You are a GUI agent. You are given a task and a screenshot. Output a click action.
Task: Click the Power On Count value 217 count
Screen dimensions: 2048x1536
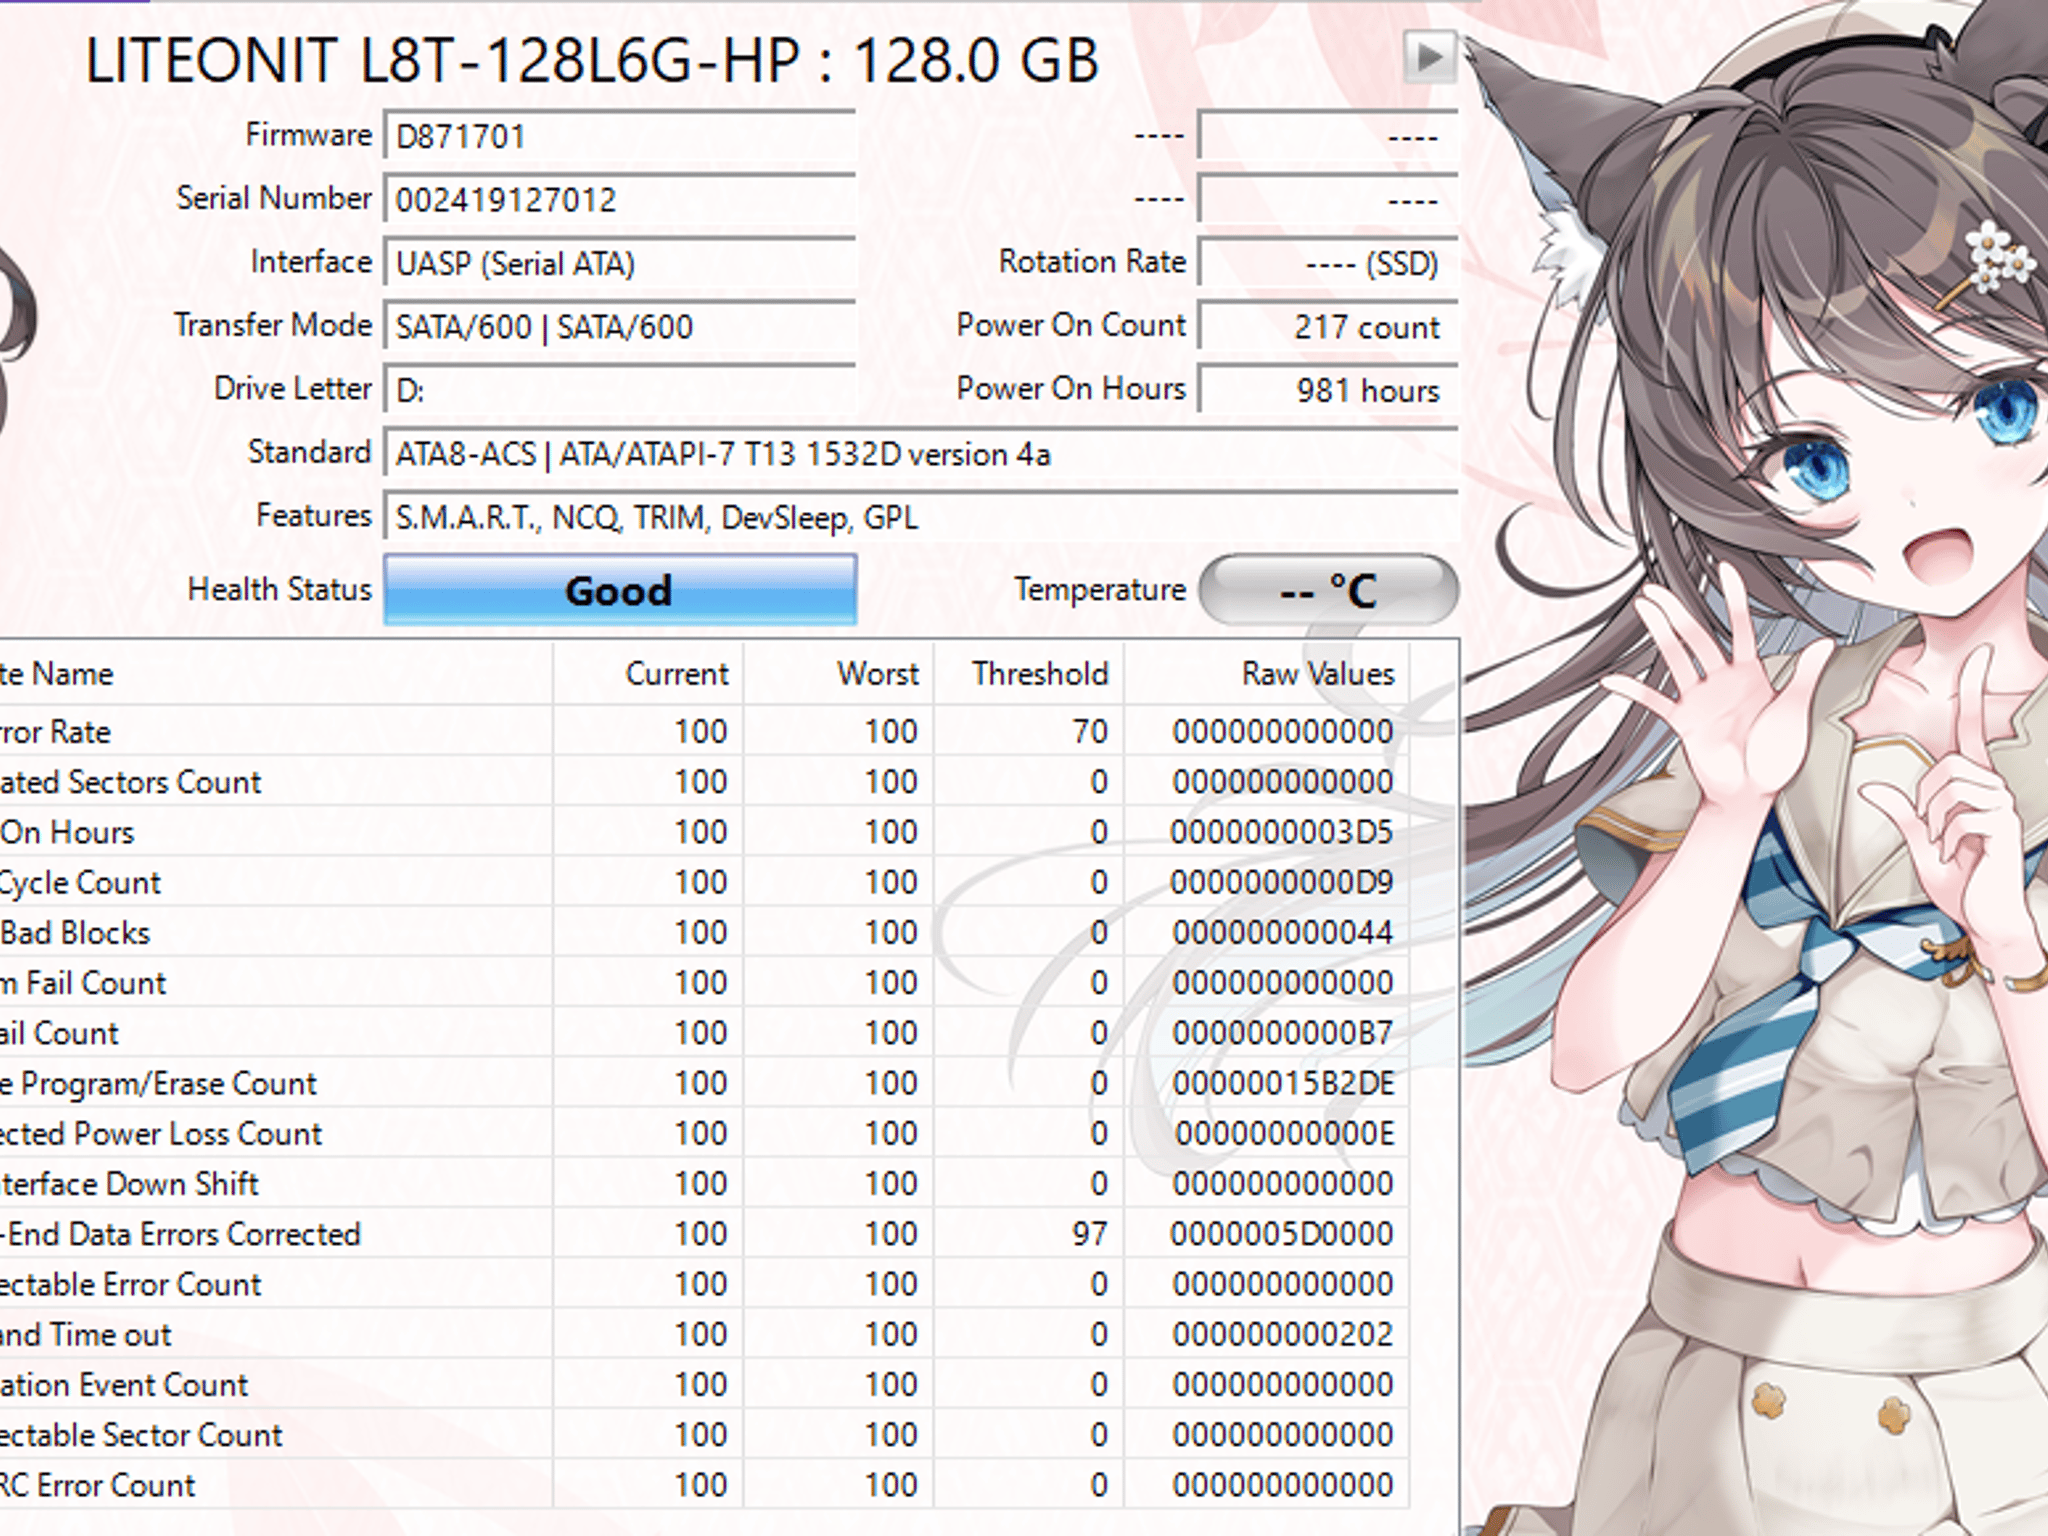click(1328, 326)
